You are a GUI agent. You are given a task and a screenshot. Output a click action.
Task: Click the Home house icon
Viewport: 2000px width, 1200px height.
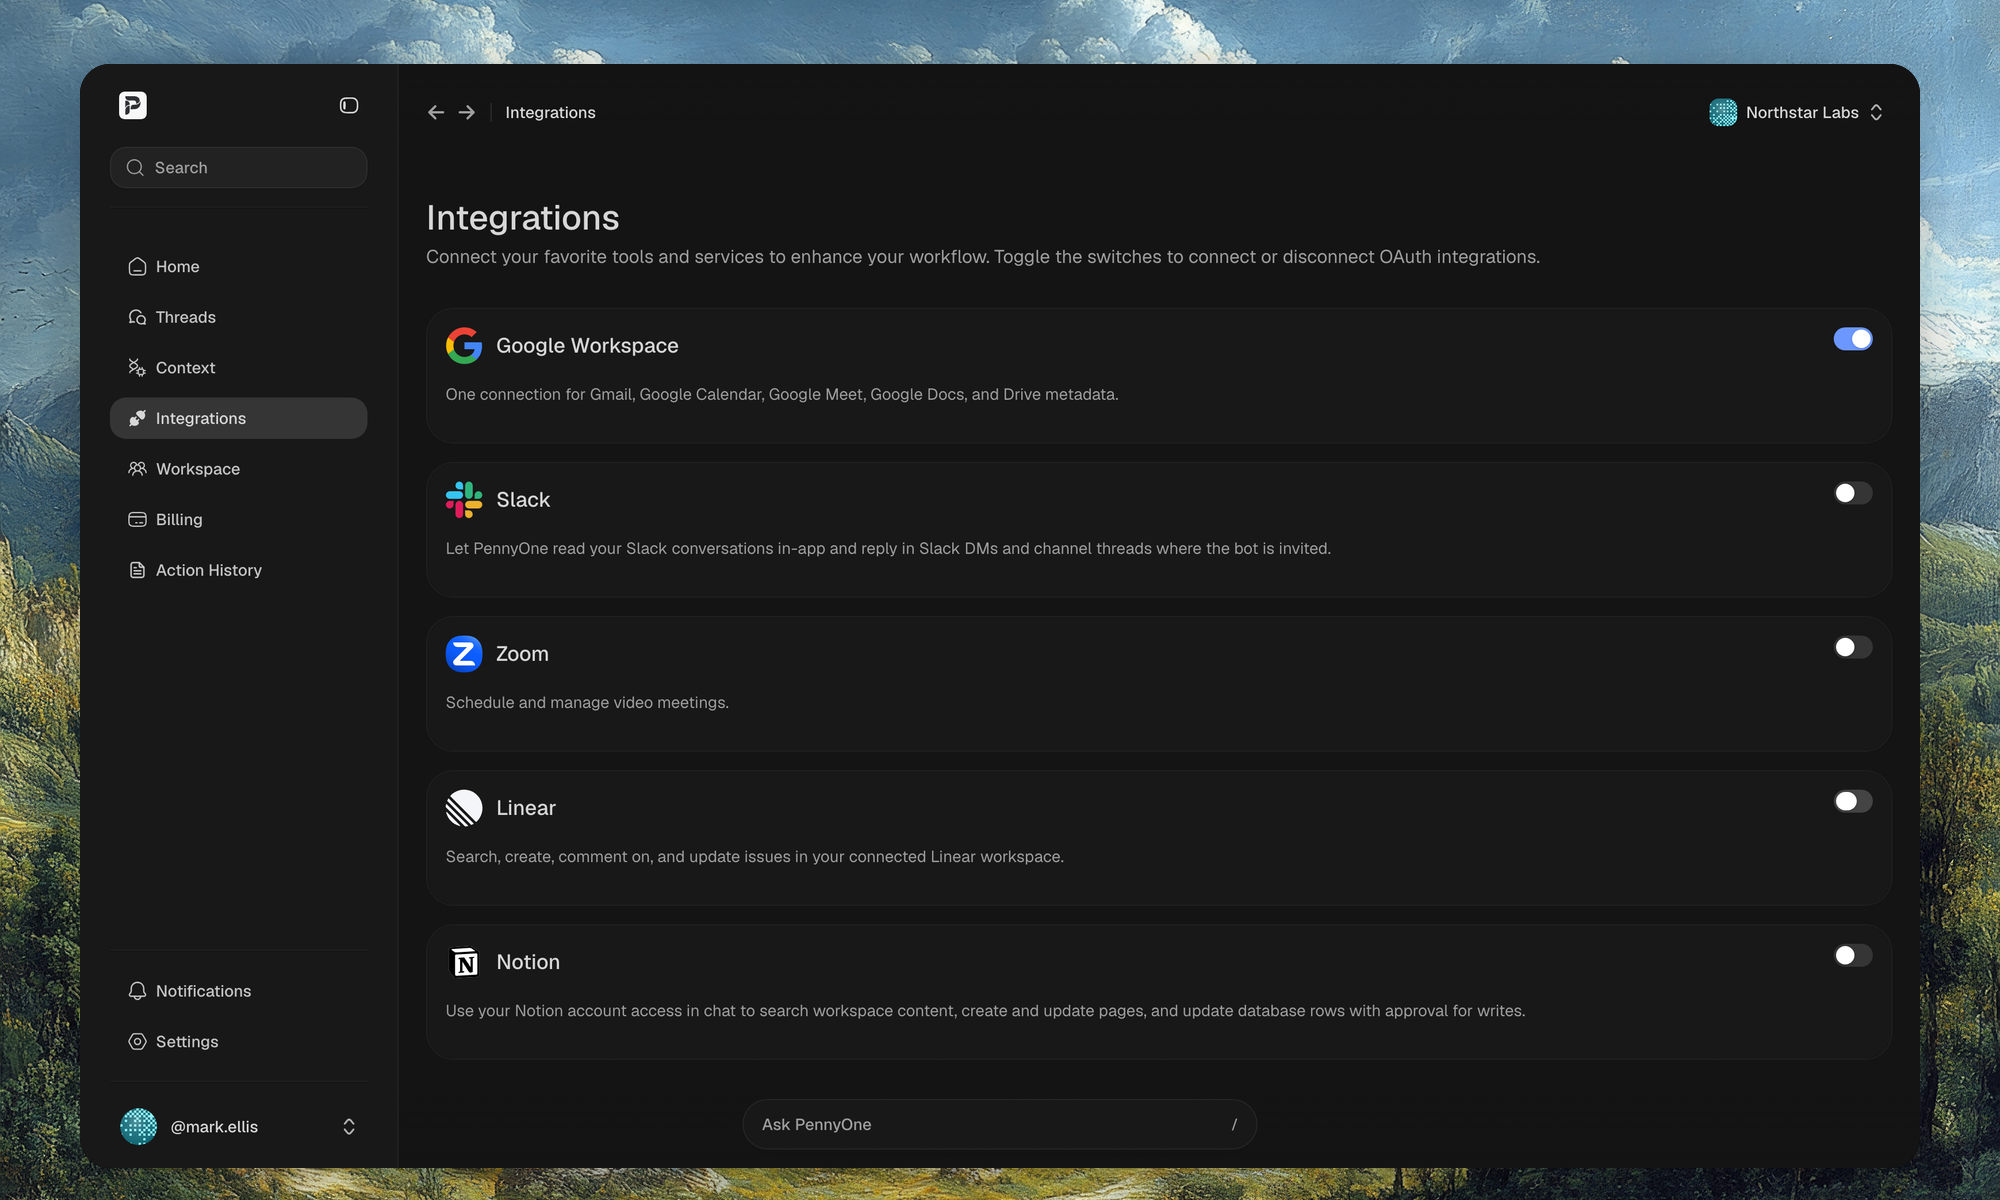137,267
